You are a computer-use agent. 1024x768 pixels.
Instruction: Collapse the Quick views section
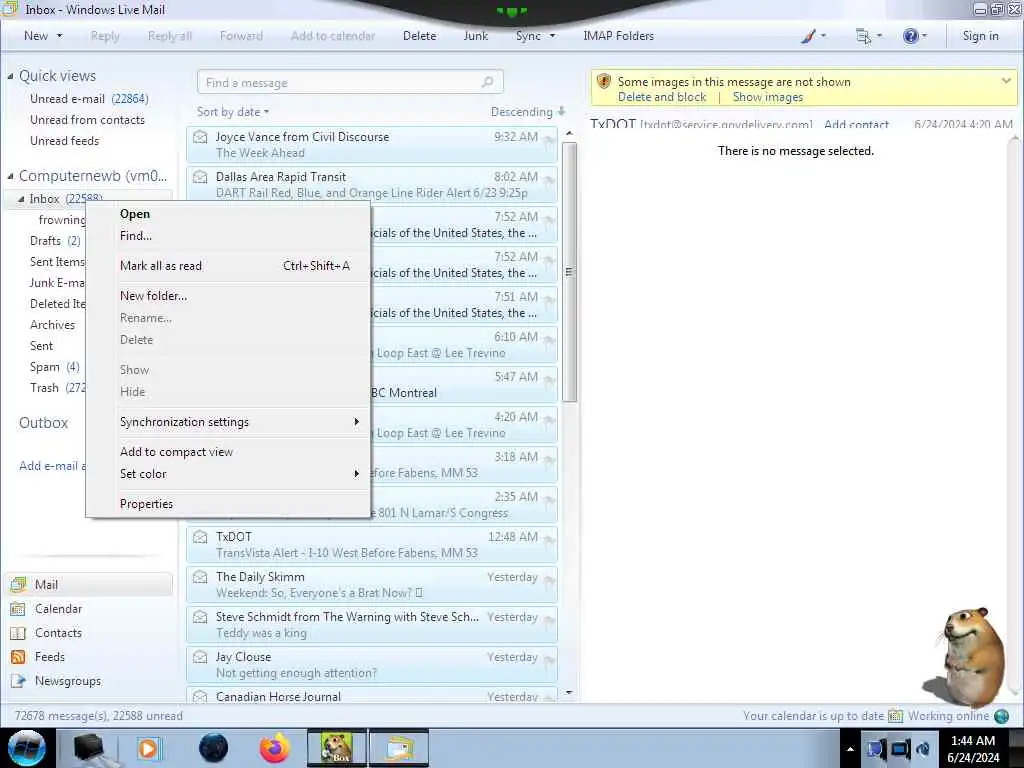[x=10, y=76]
